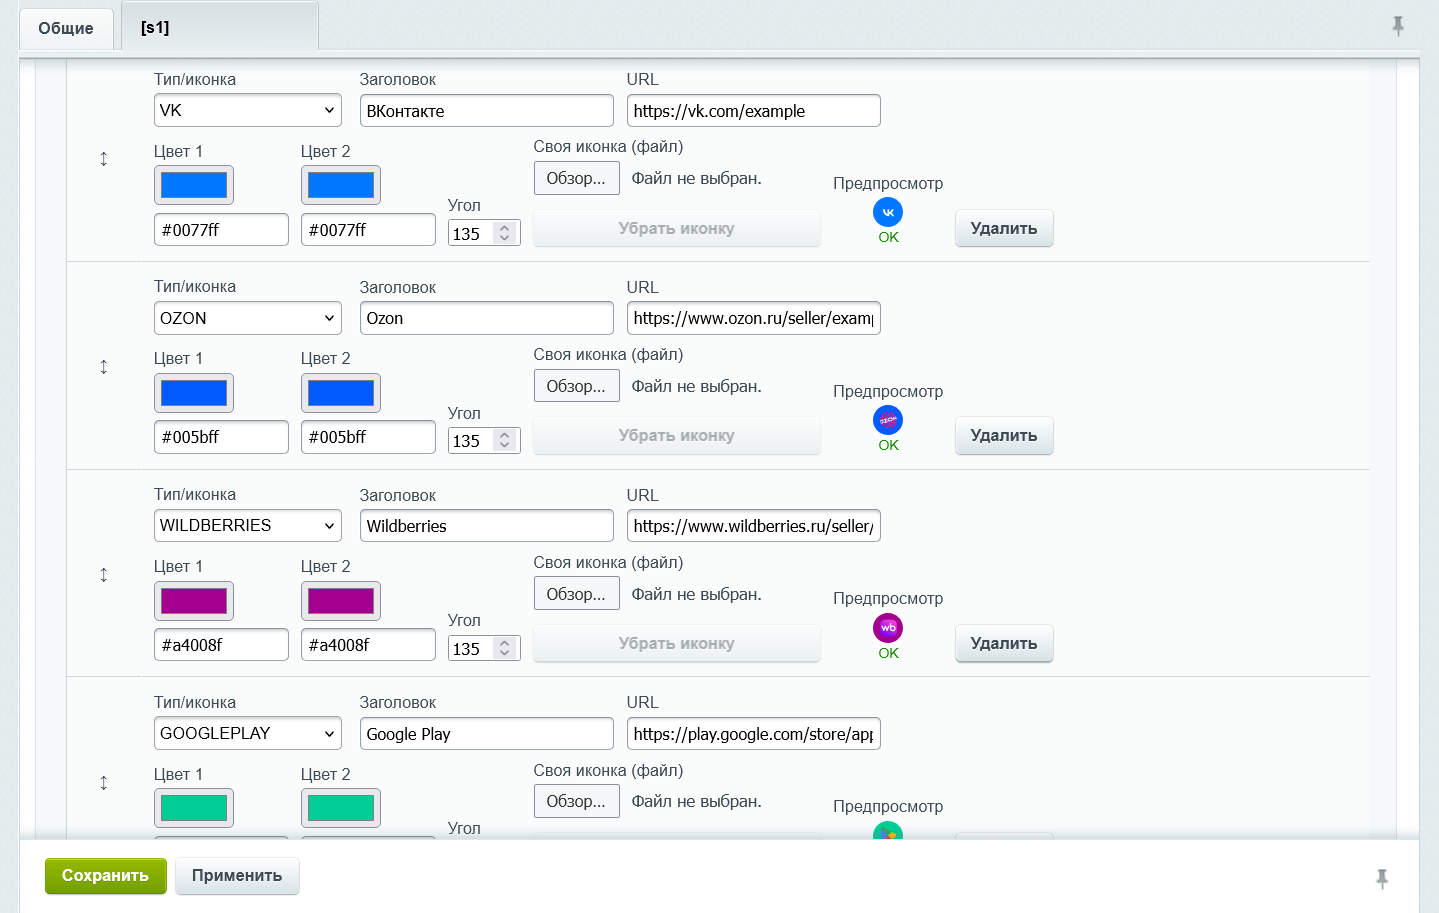Click Обзор file button for Wildberries

(576, 594)
